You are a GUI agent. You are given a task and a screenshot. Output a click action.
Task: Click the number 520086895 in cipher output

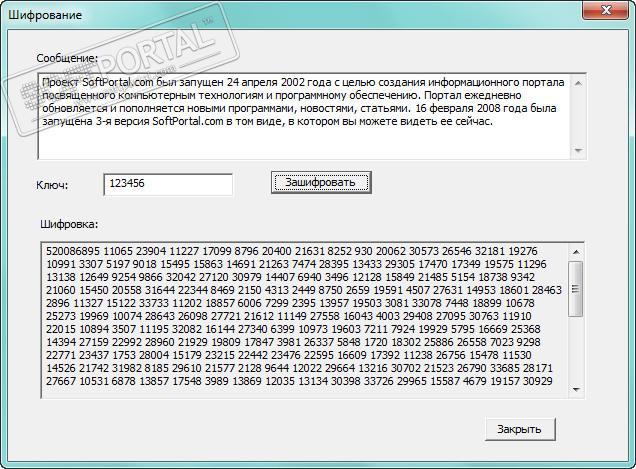pyautogui.click(x=73, y=251)
